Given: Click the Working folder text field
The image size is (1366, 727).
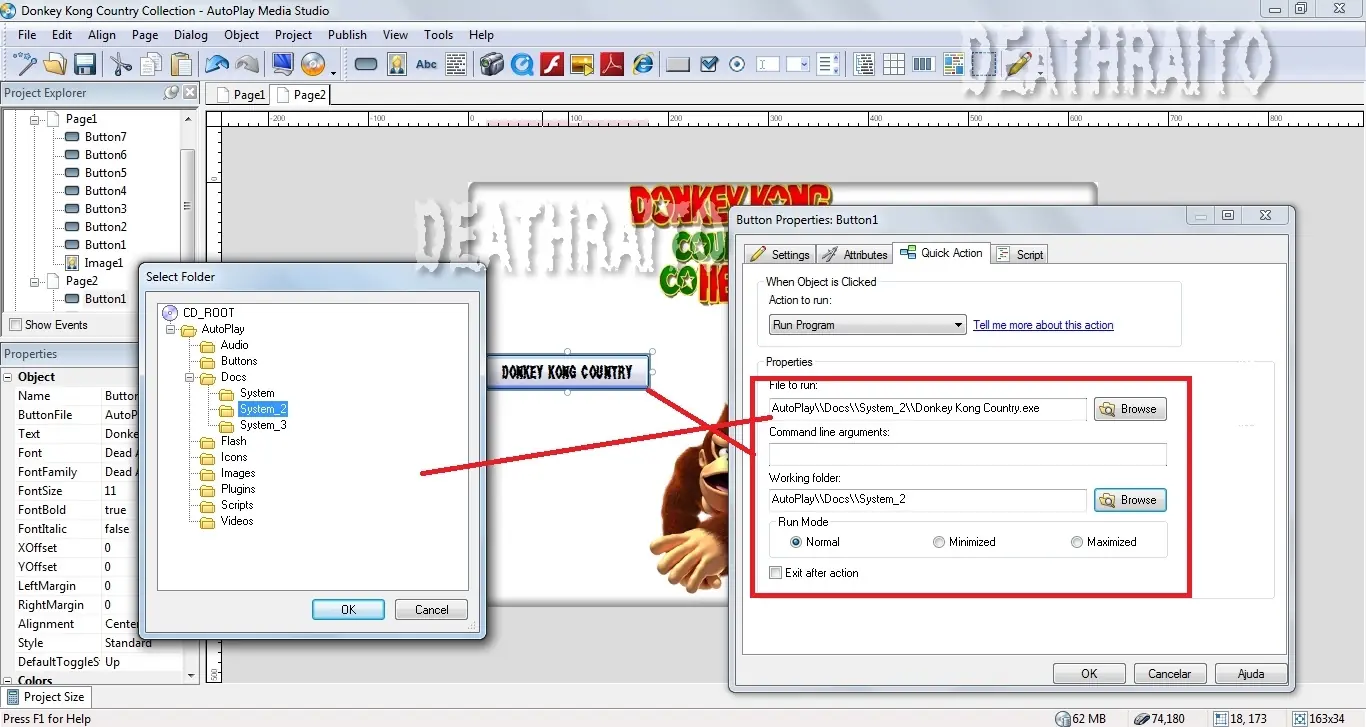Looking at the screenshot, I should click(927, 499).
